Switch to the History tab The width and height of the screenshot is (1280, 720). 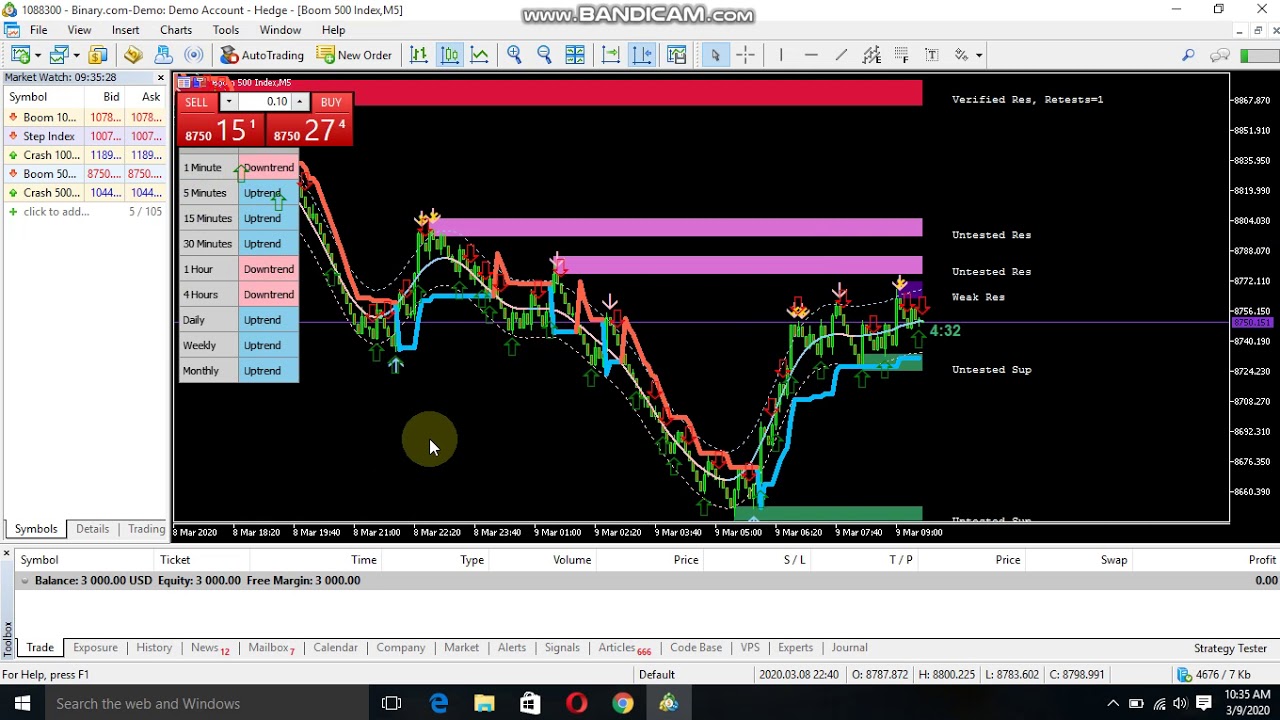(x=154, y=647)
